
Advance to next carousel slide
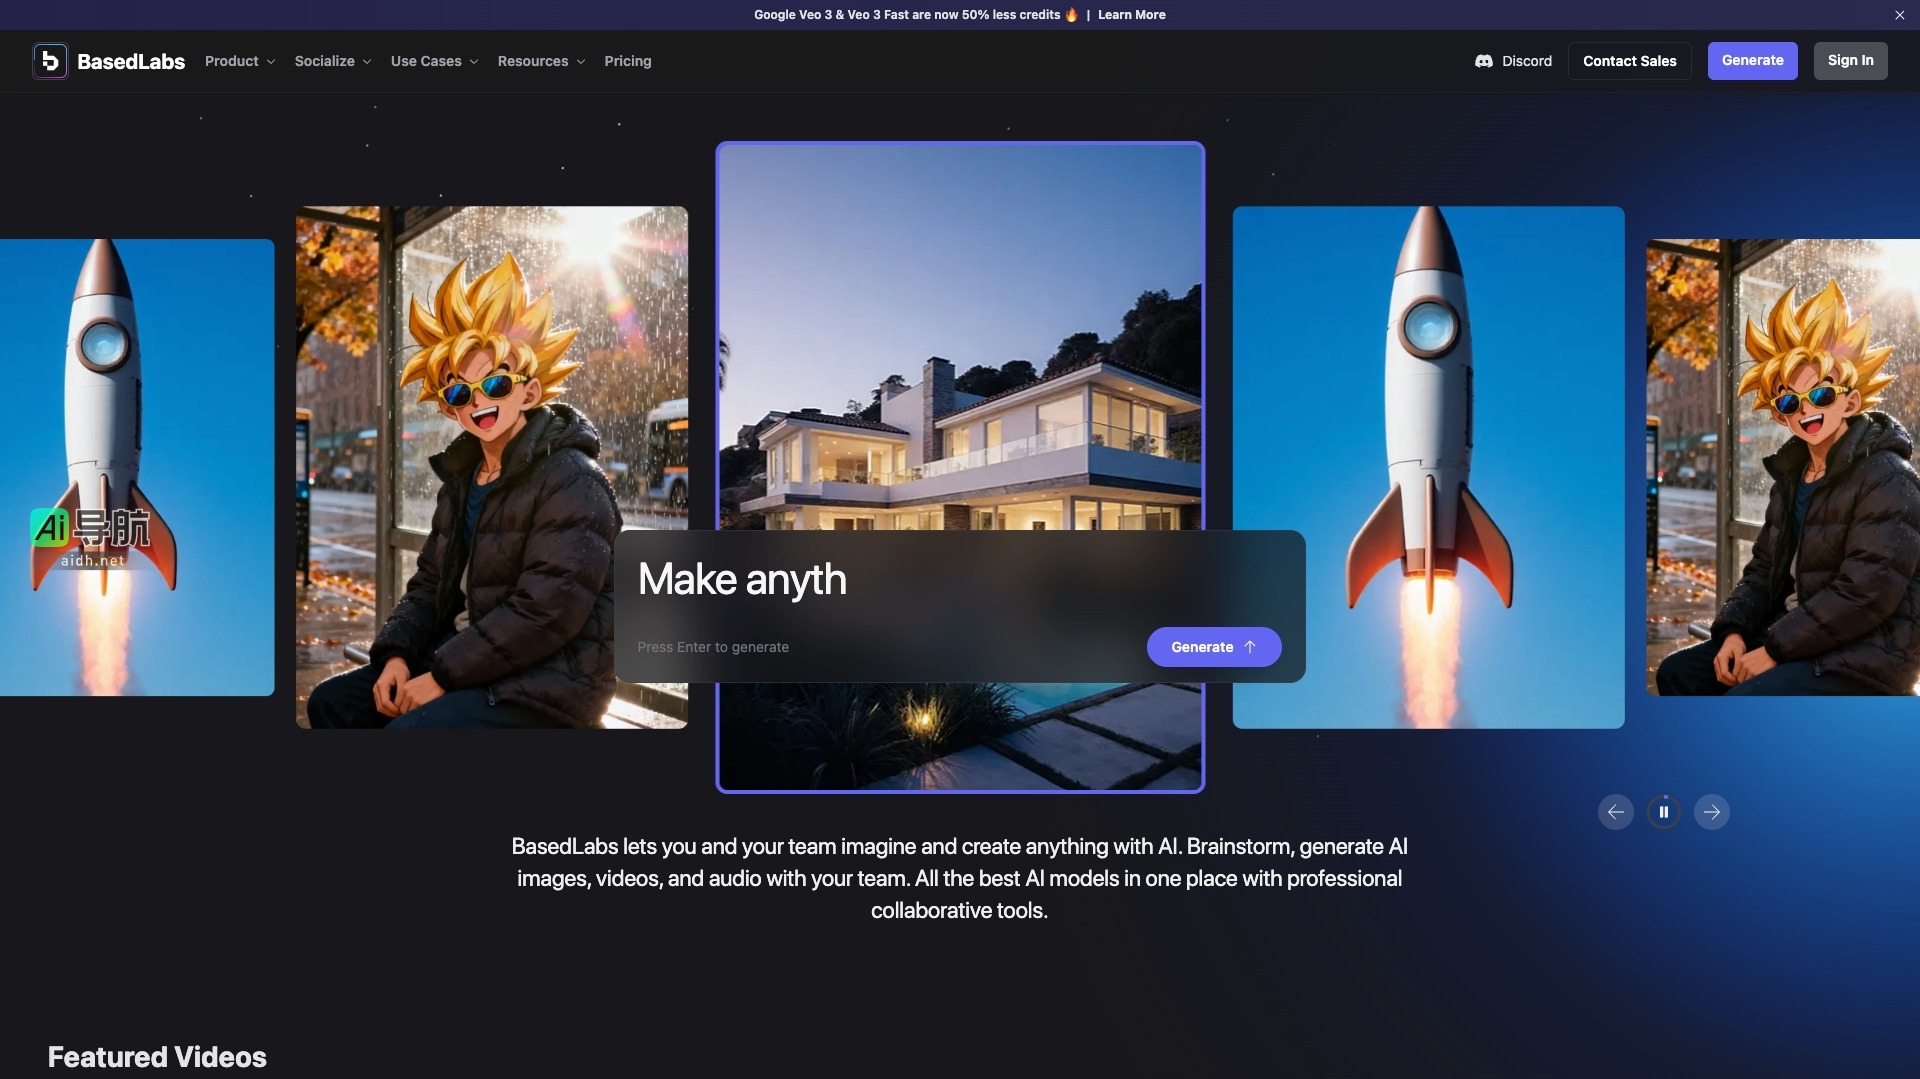(x=1711, y=812)
